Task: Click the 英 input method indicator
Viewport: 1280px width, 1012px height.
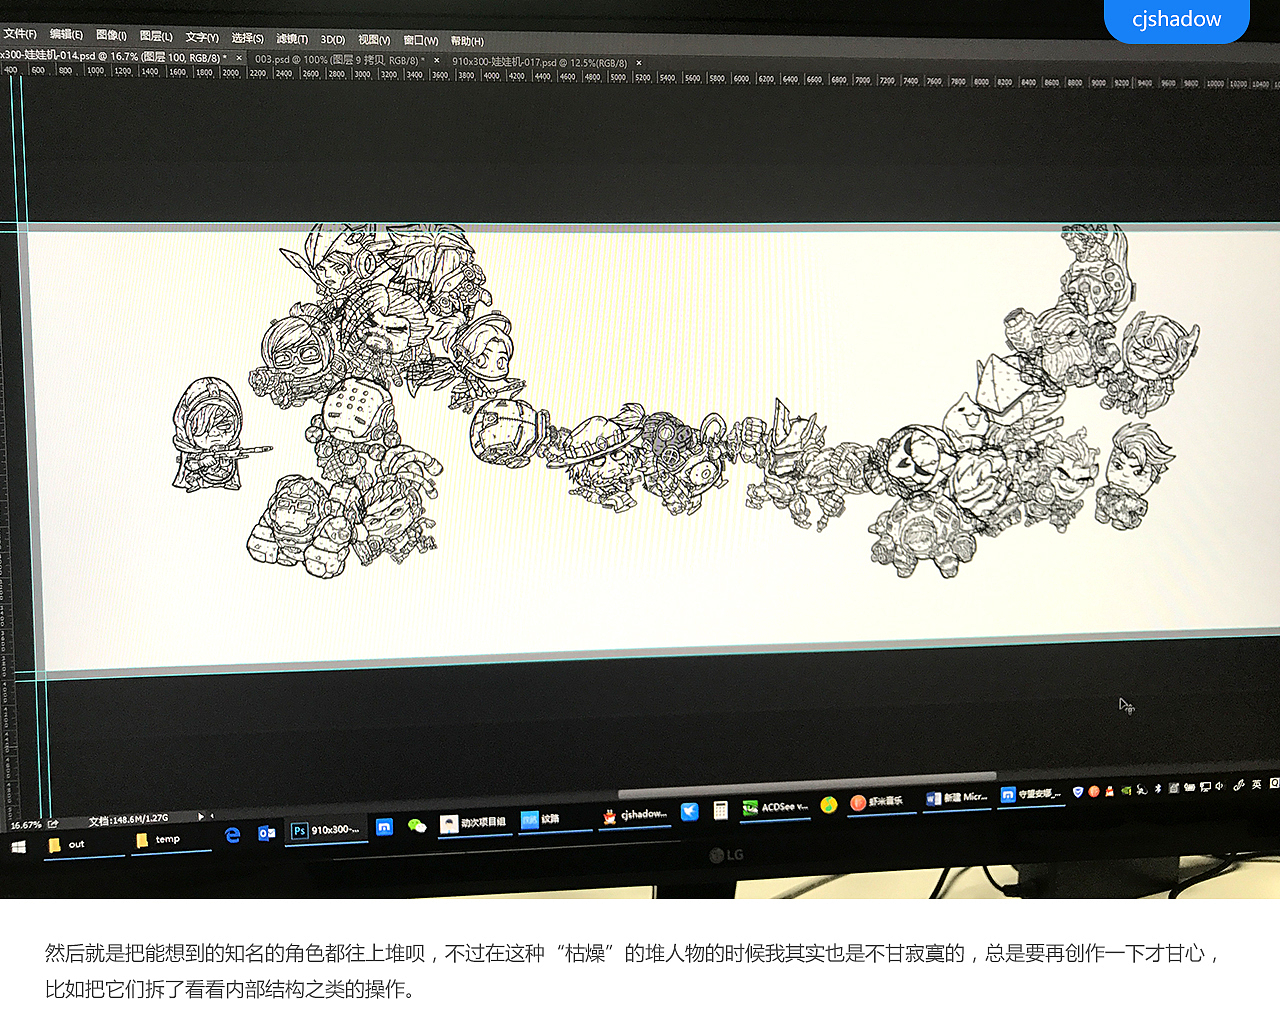Action: tap(1257, 784)
